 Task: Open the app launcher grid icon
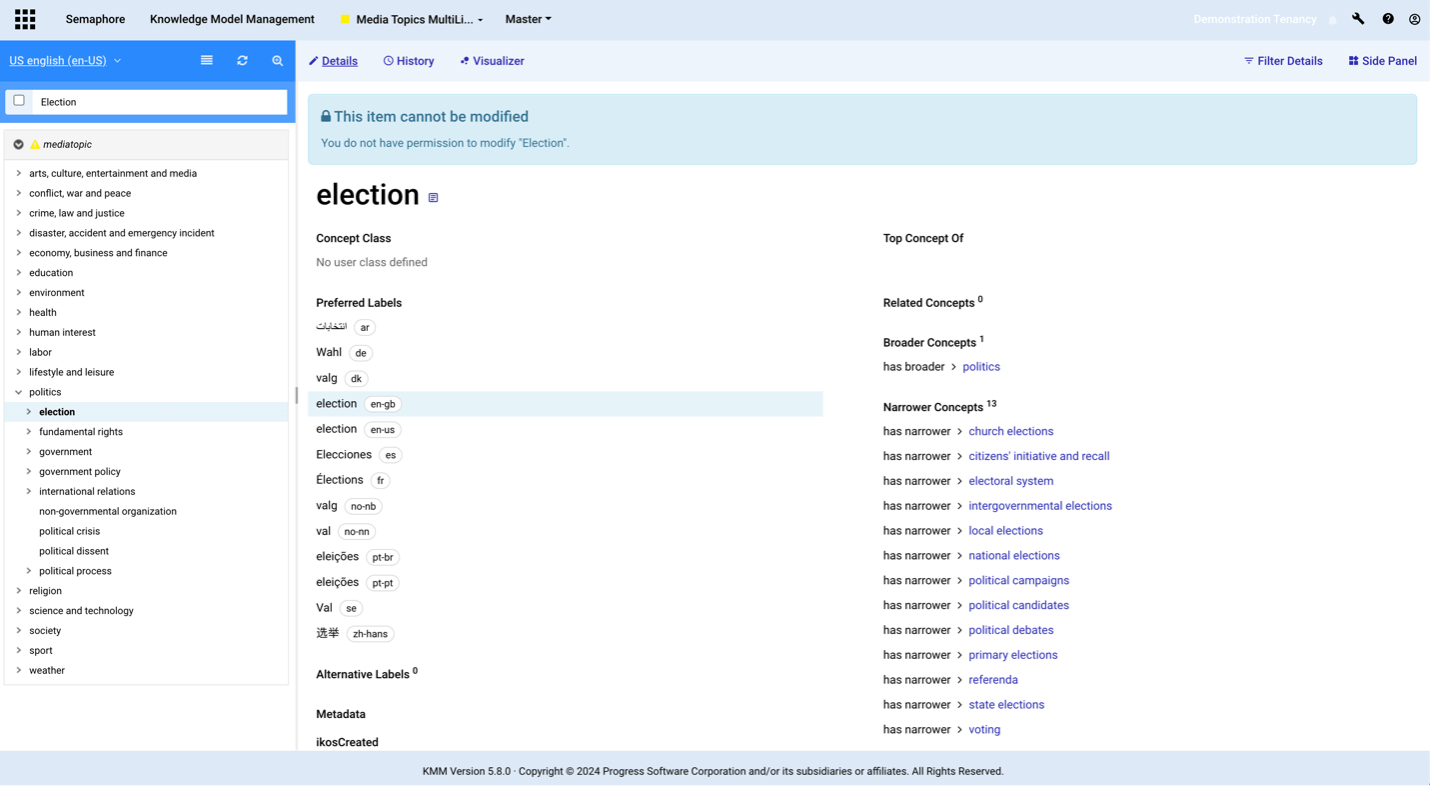click(25, 19)
